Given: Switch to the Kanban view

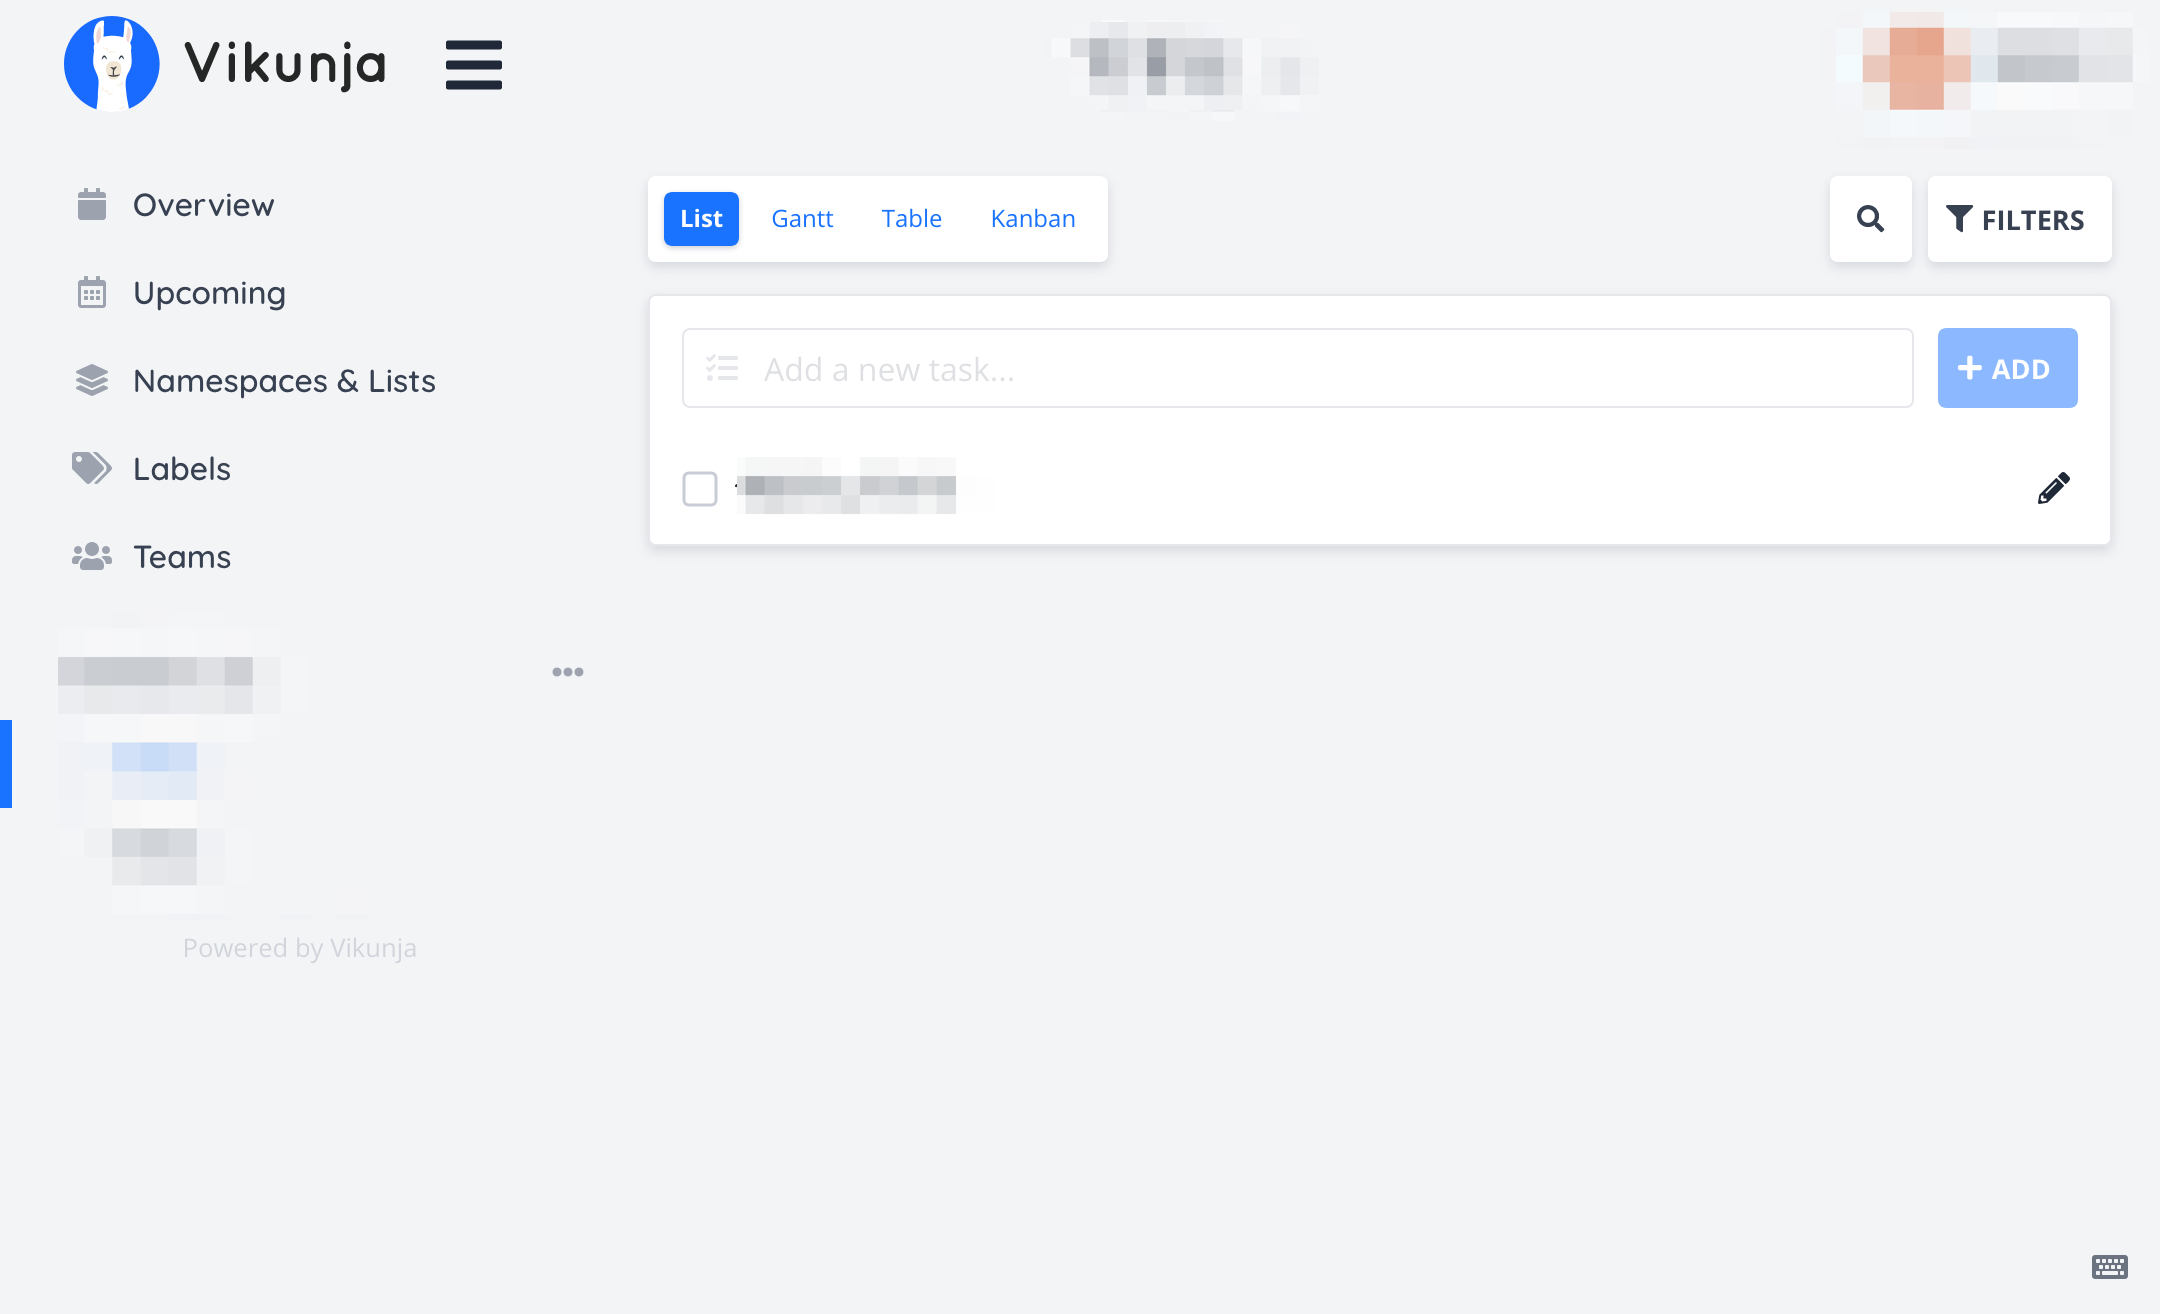Looking at the screenshot, I should click(x=1032, y=219).
